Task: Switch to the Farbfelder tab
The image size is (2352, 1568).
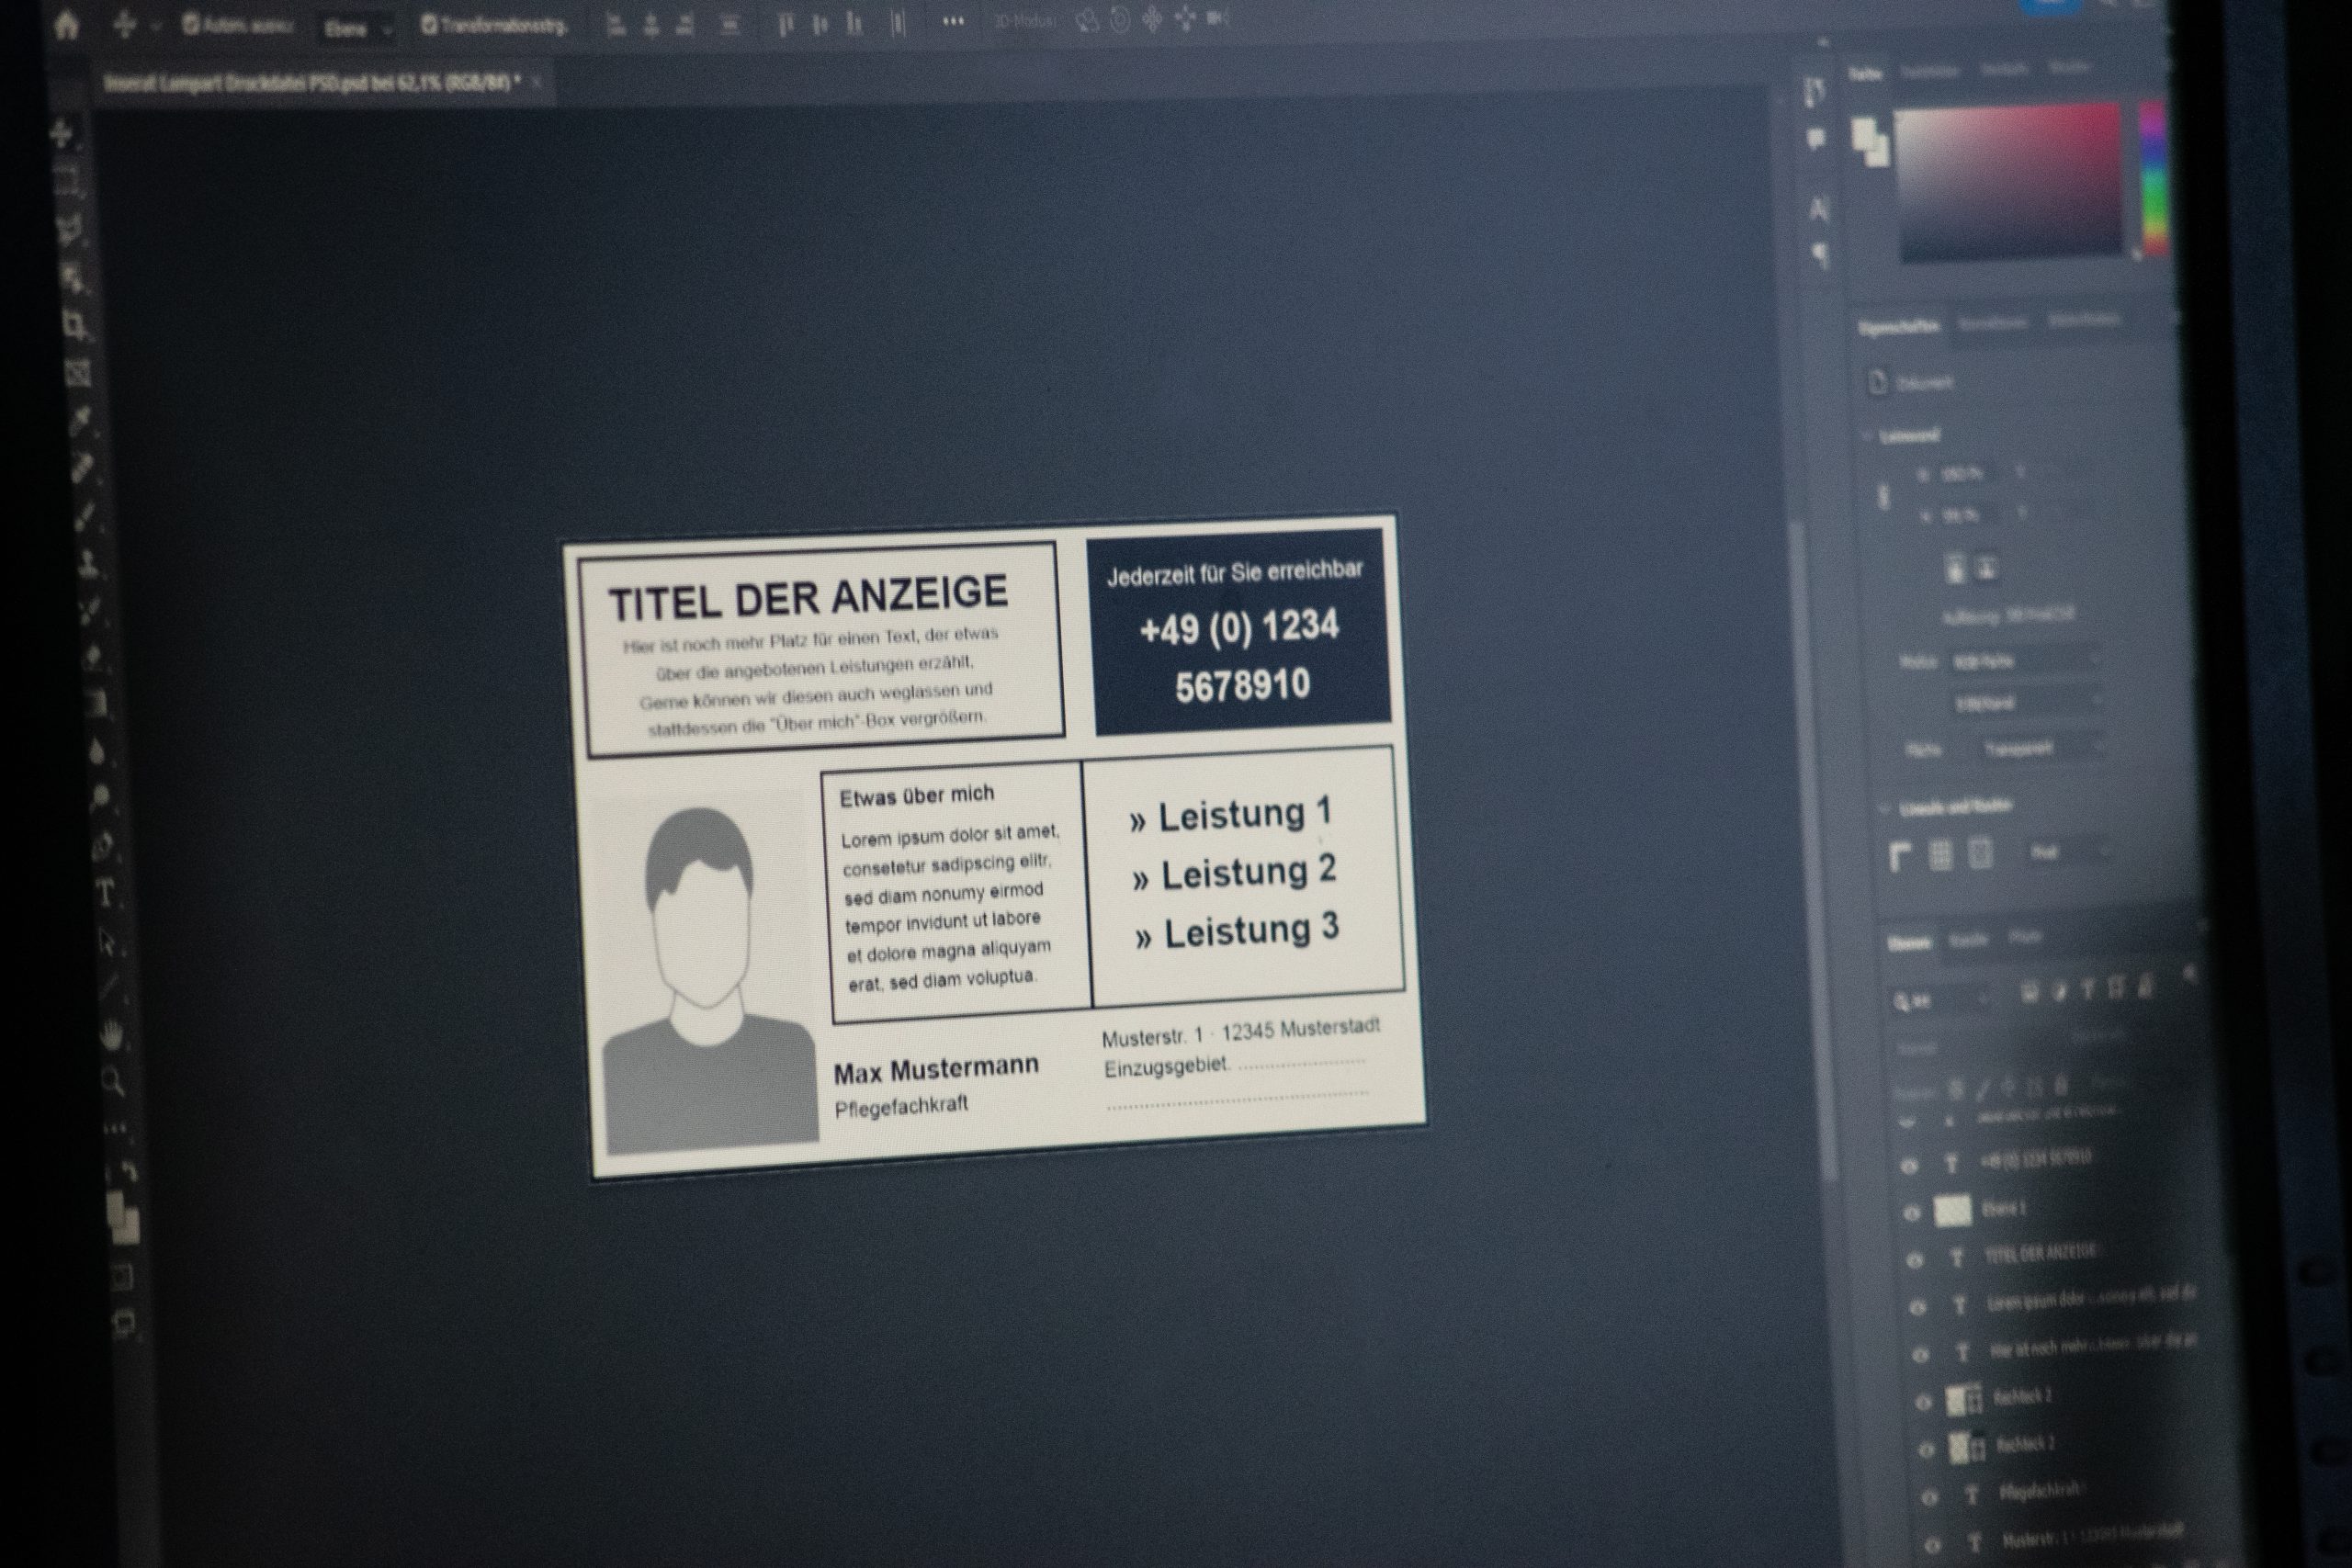Action: 1929,71
